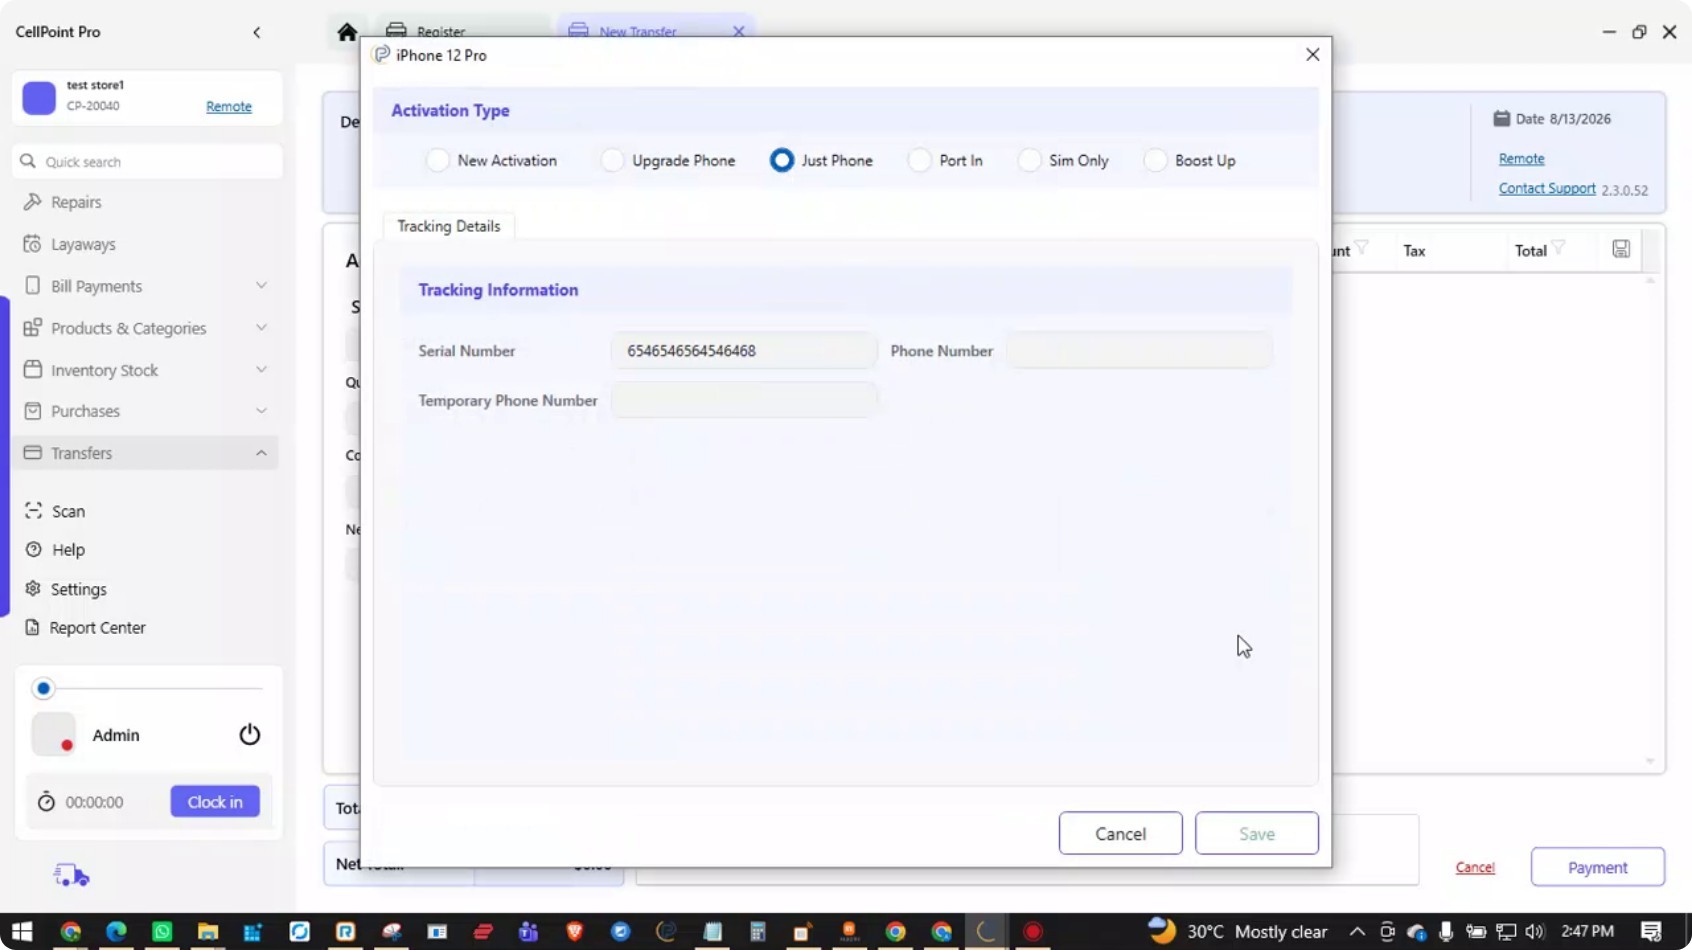Select the Sim Only radio button
This screenshot has width=1692, height=950.
1029,160
